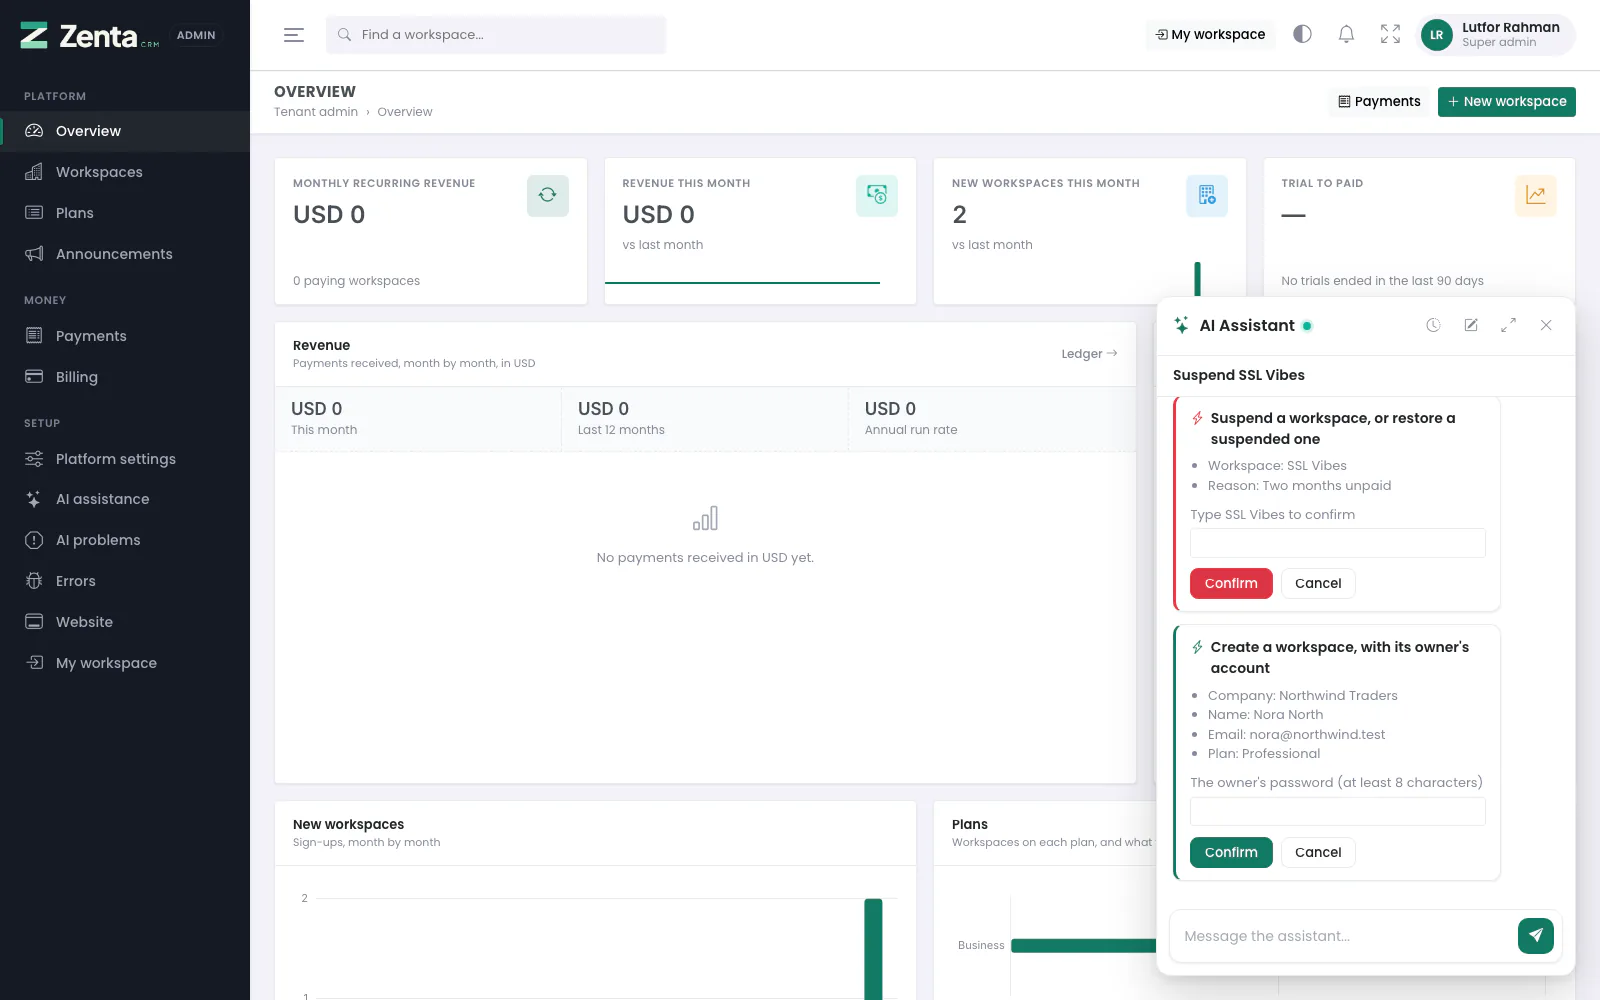The height and width of the screenshot is (1000, 1600).
Task: Switch dark/light theme mode icon
Action: point(1302,34)
